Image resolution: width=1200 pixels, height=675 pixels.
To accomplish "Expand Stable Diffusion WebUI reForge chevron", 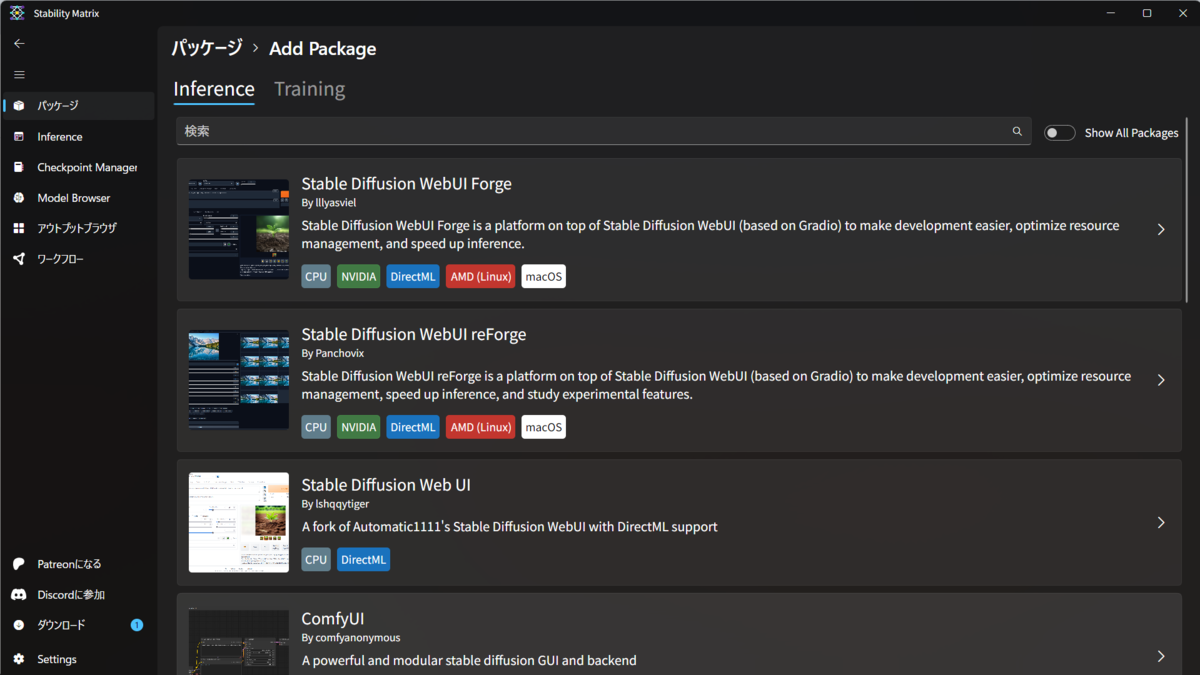I will pos(1161,380).
